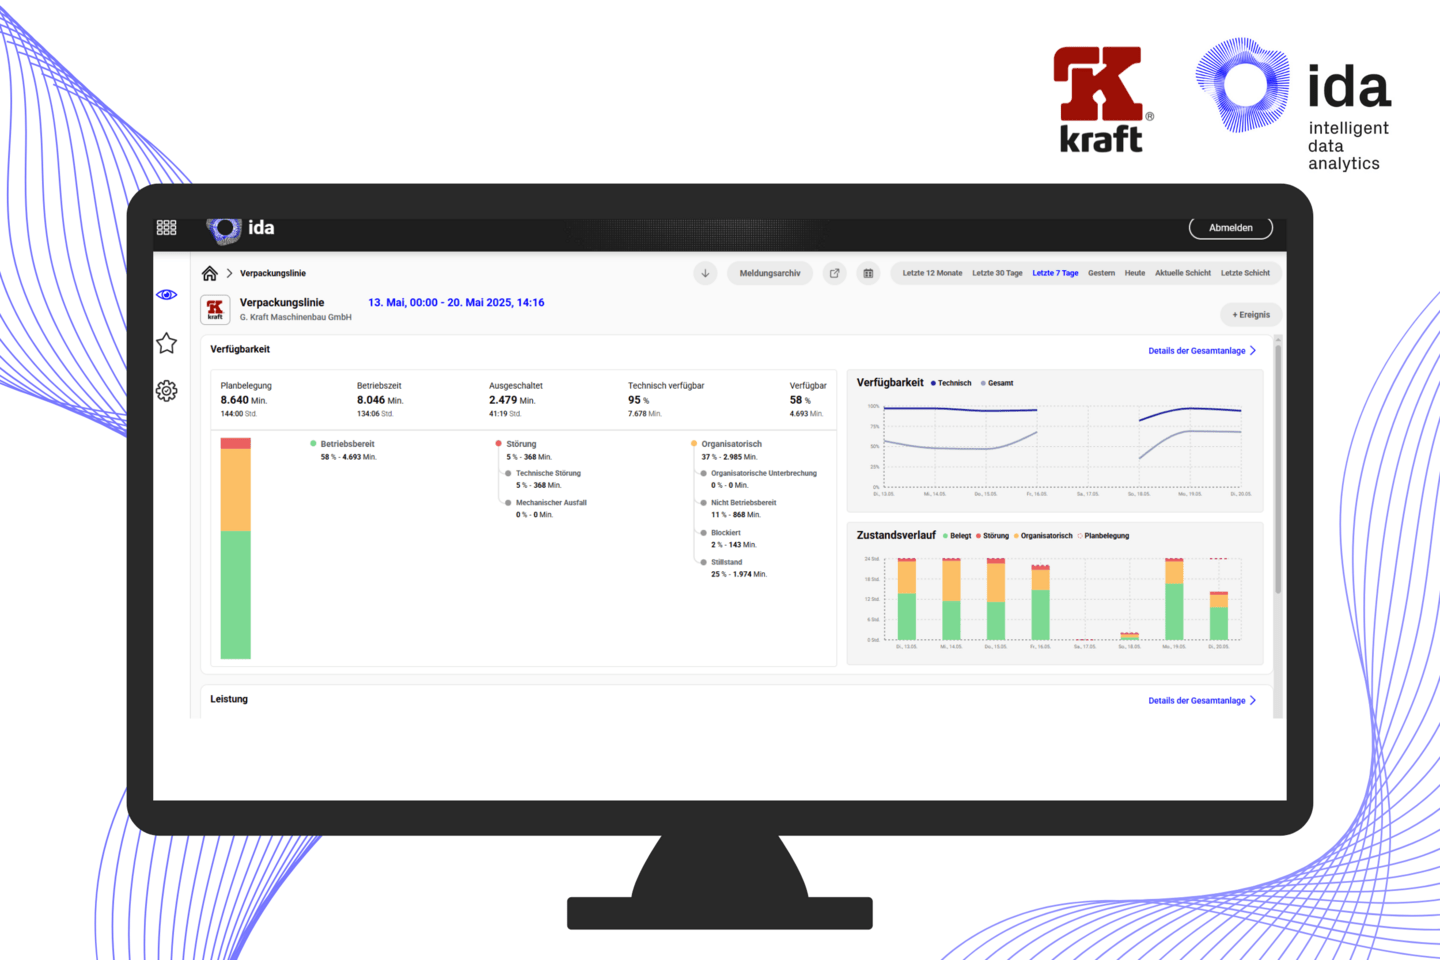Viewport: 1440px width, 960px height.
Task: Toggle Technisch series in Verfügbarkeit legend
Action: point(951,383)
